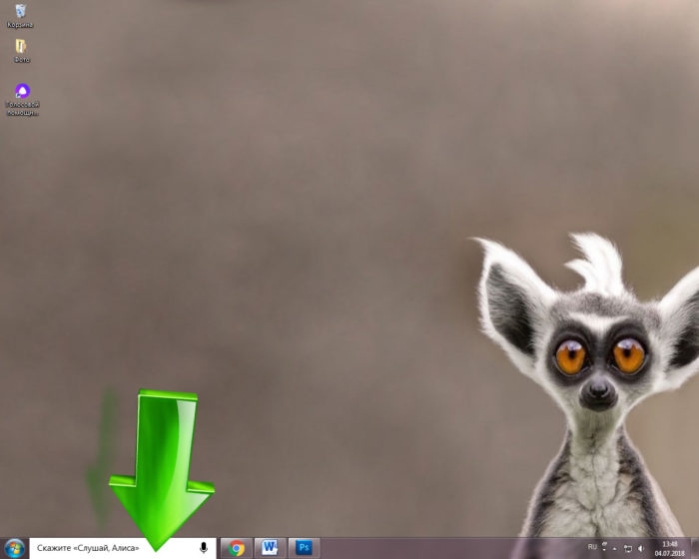The width and height of the screenshot is (699, 559).
Task: Click the «Слушай, Алиса» search field
Action: click(123, 548)
